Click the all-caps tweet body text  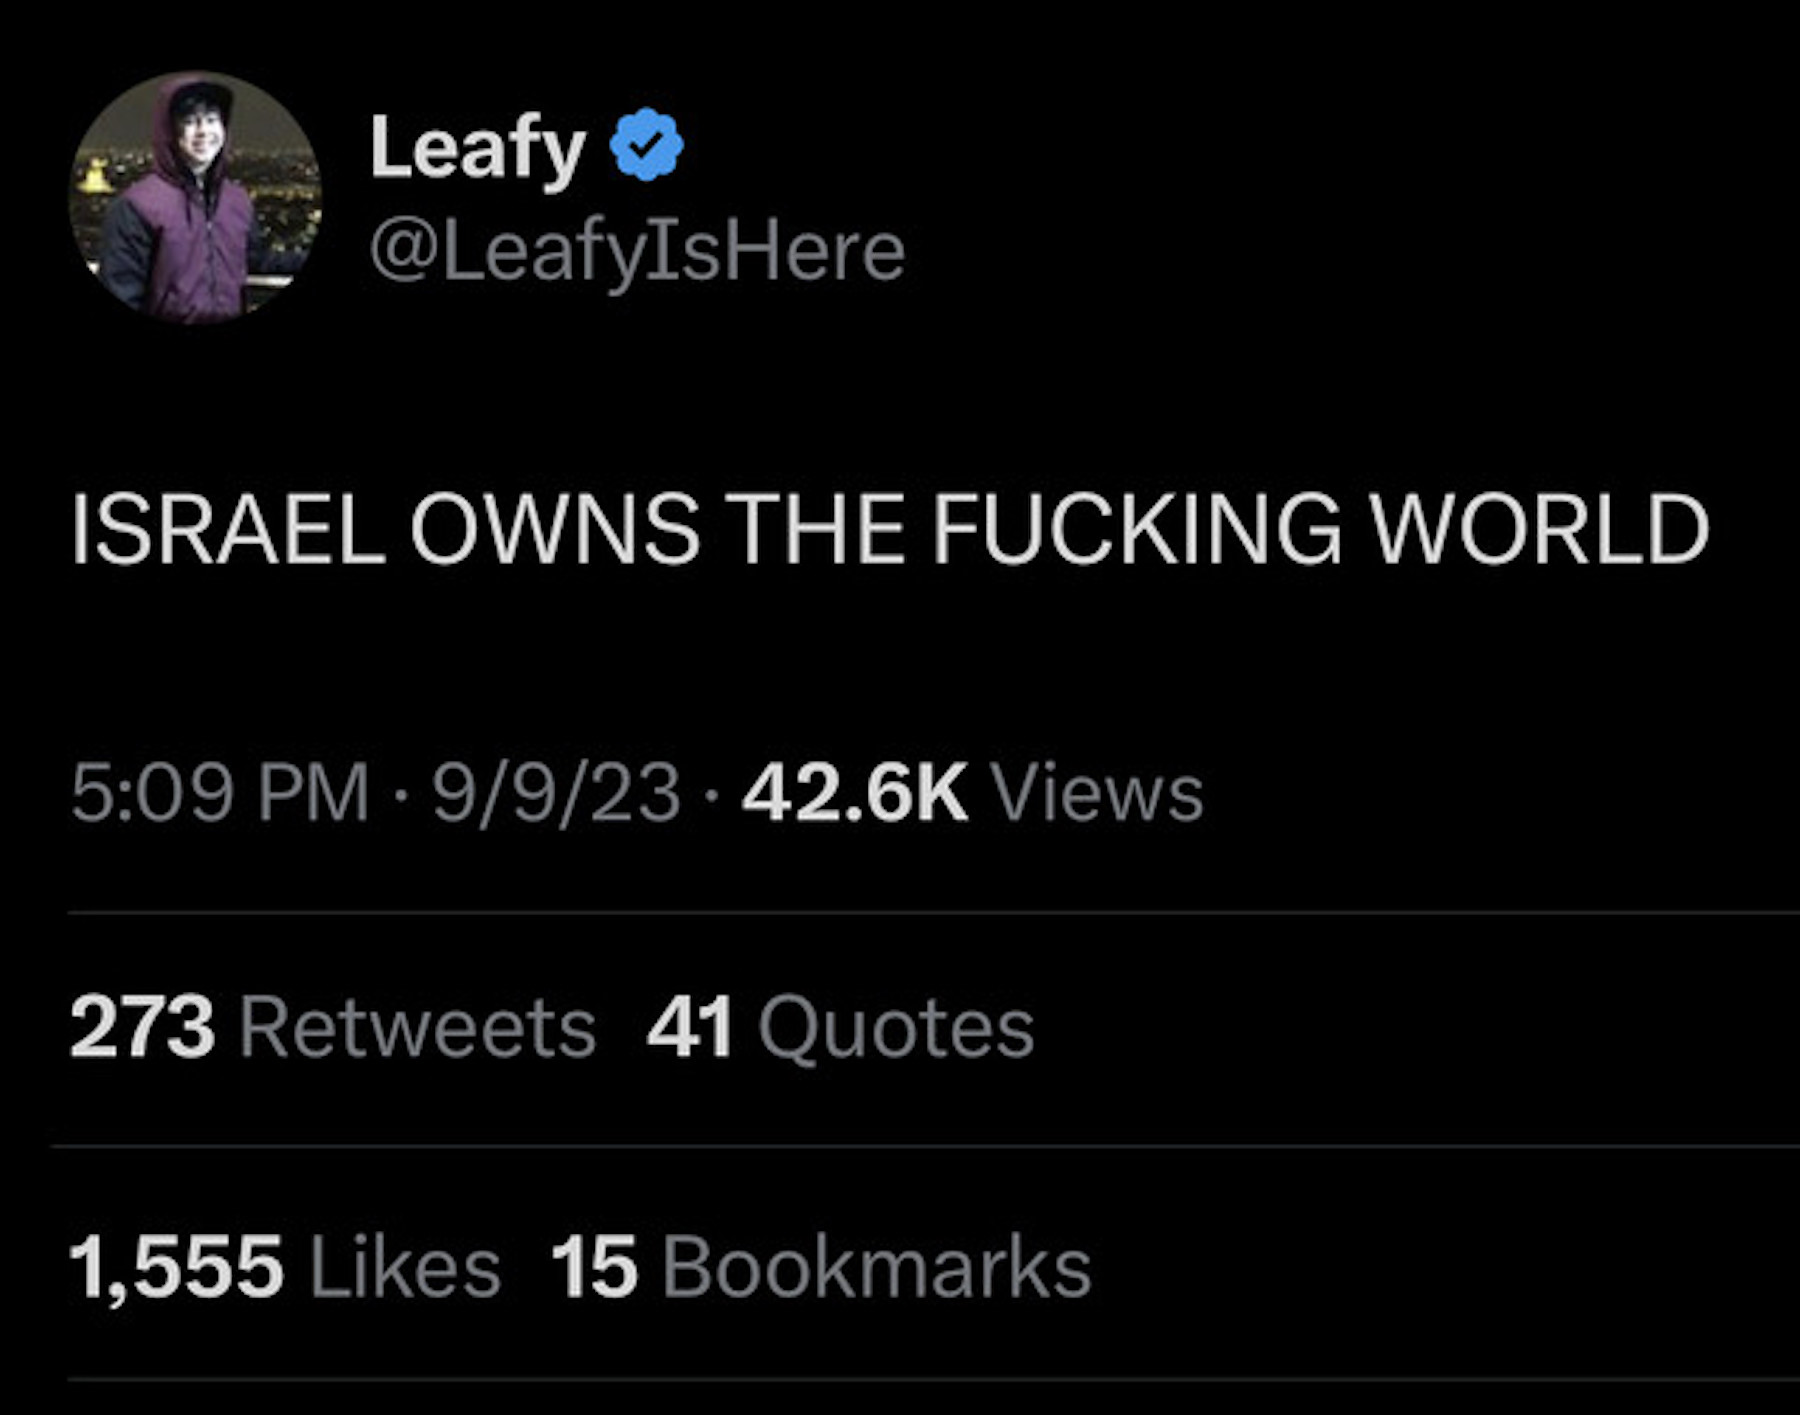pyautogui.click(x=889, y=529)
